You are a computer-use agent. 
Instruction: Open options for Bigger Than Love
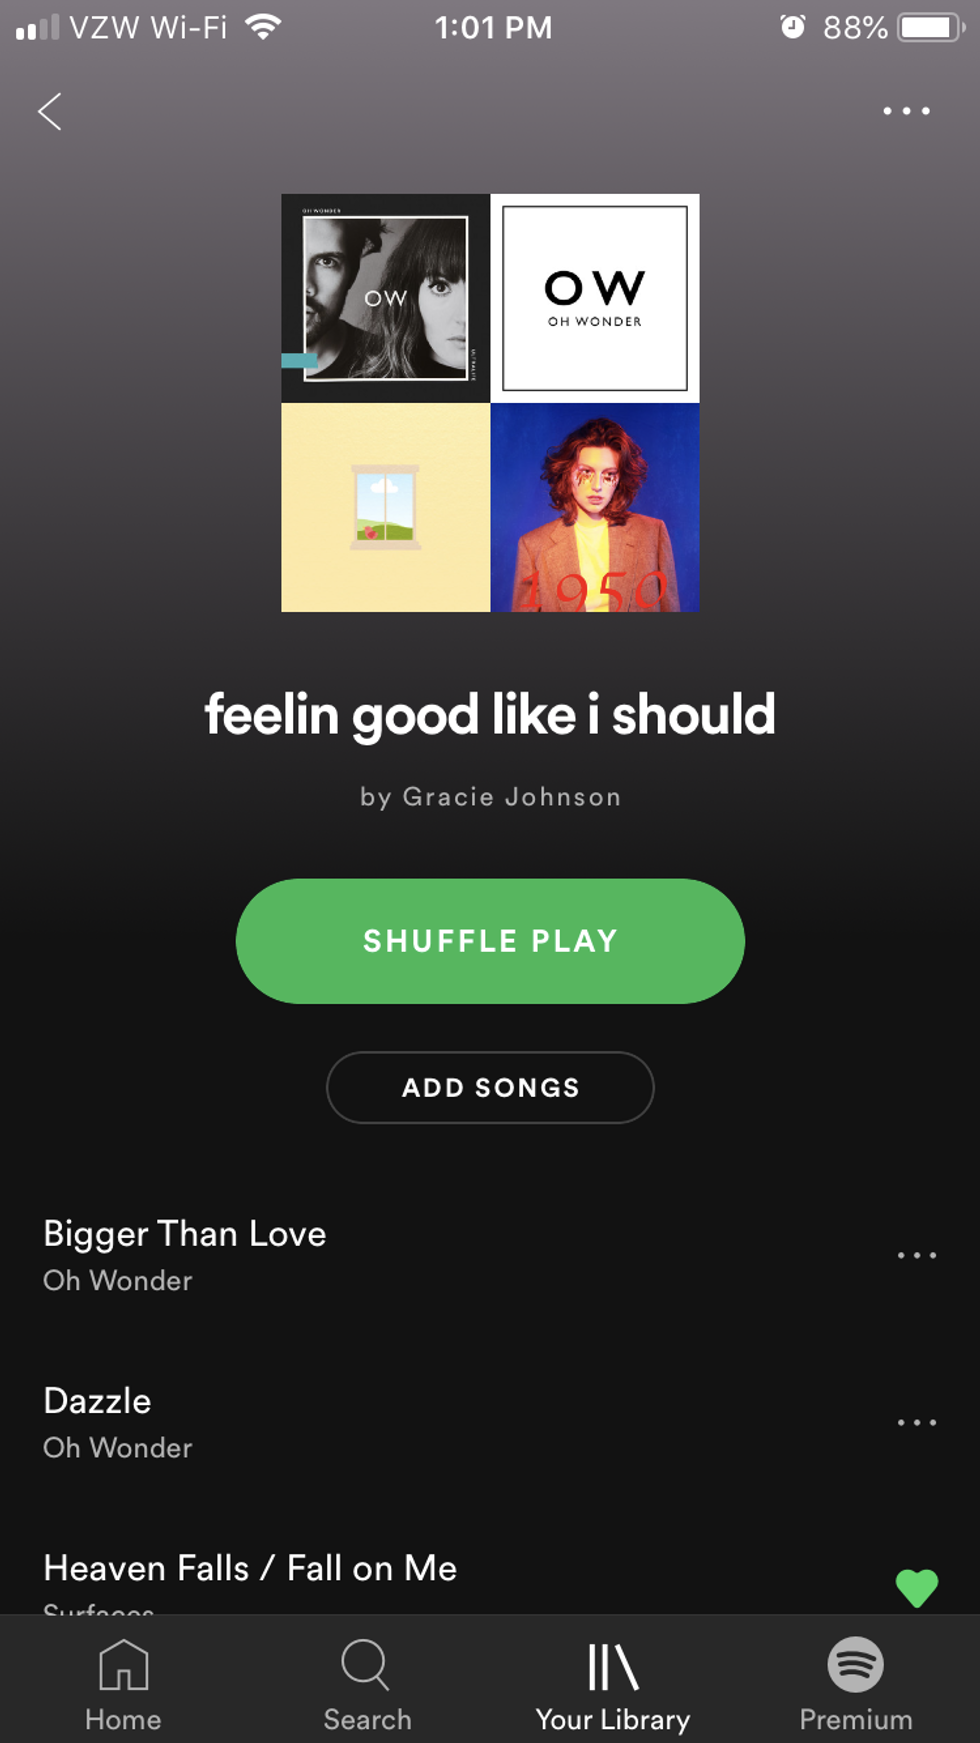916,1255
